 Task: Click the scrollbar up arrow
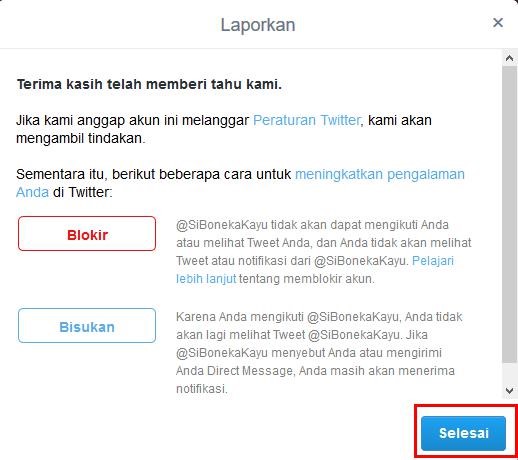click(509, 58)
